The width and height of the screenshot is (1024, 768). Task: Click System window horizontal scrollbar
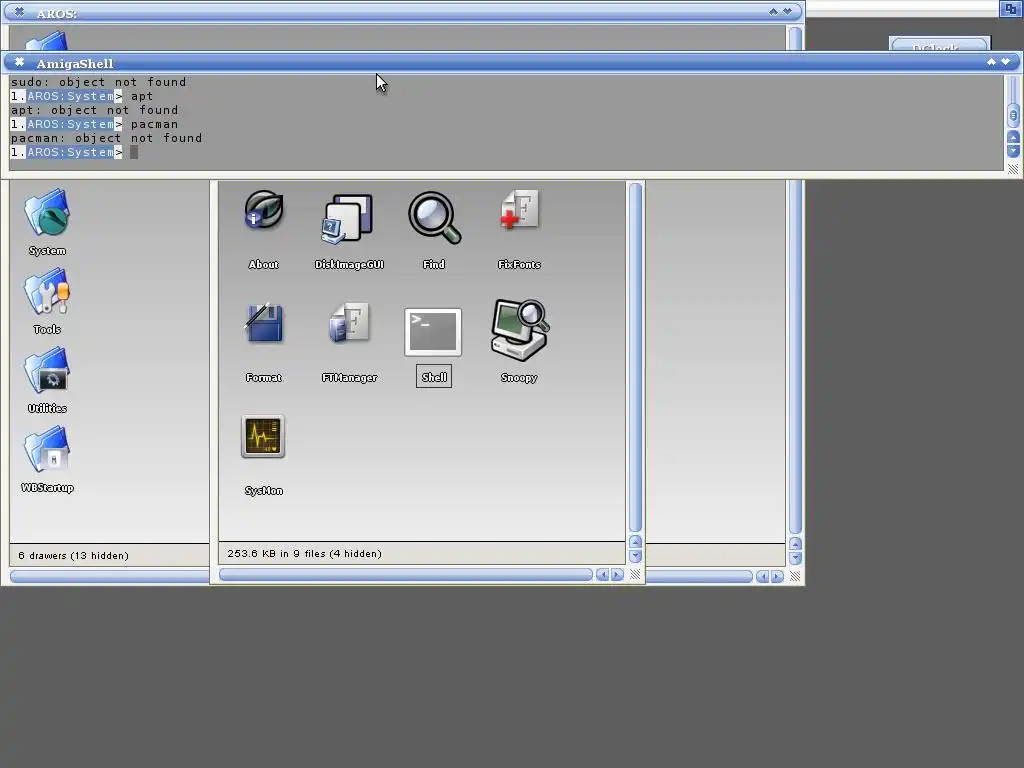pos(406,575)
